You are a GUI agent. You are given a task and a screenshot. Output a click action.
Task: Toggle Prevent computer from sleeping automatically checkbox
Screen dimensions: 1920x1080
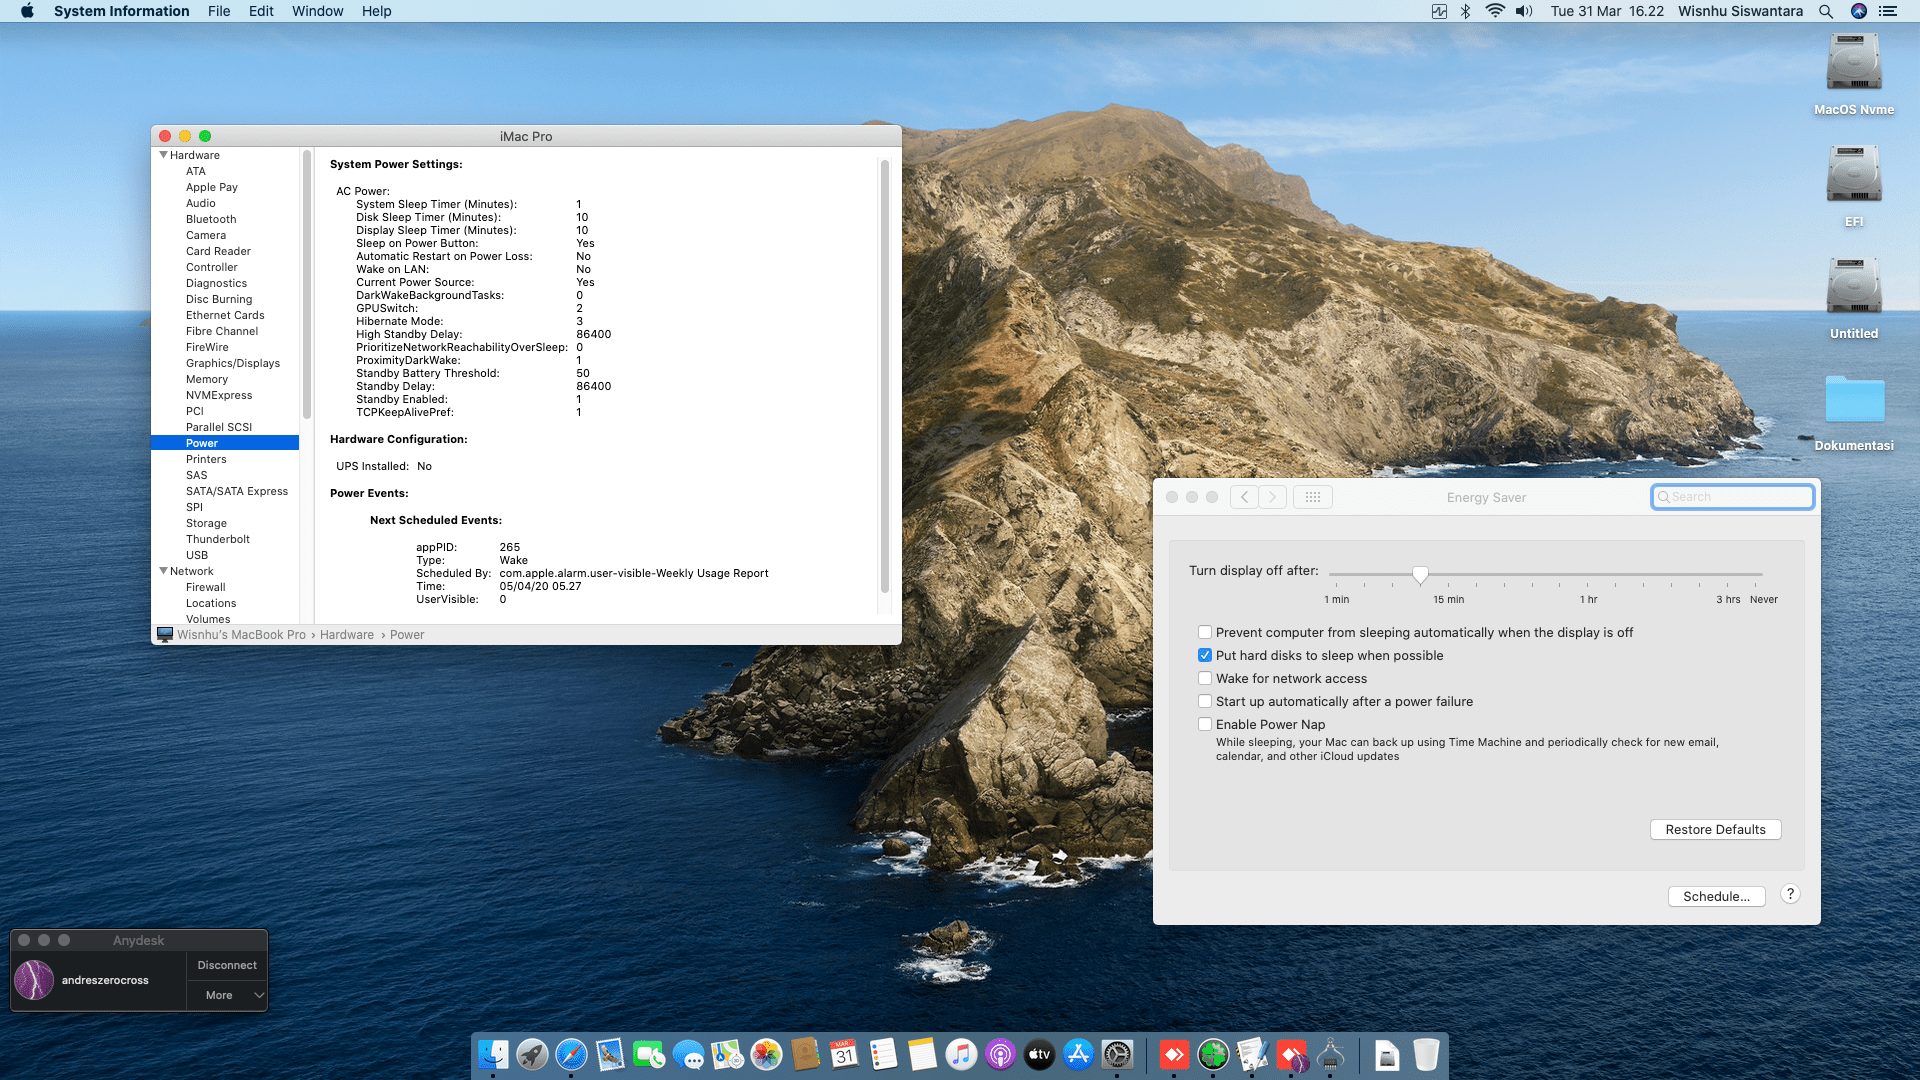click(x=1205, y=632)
